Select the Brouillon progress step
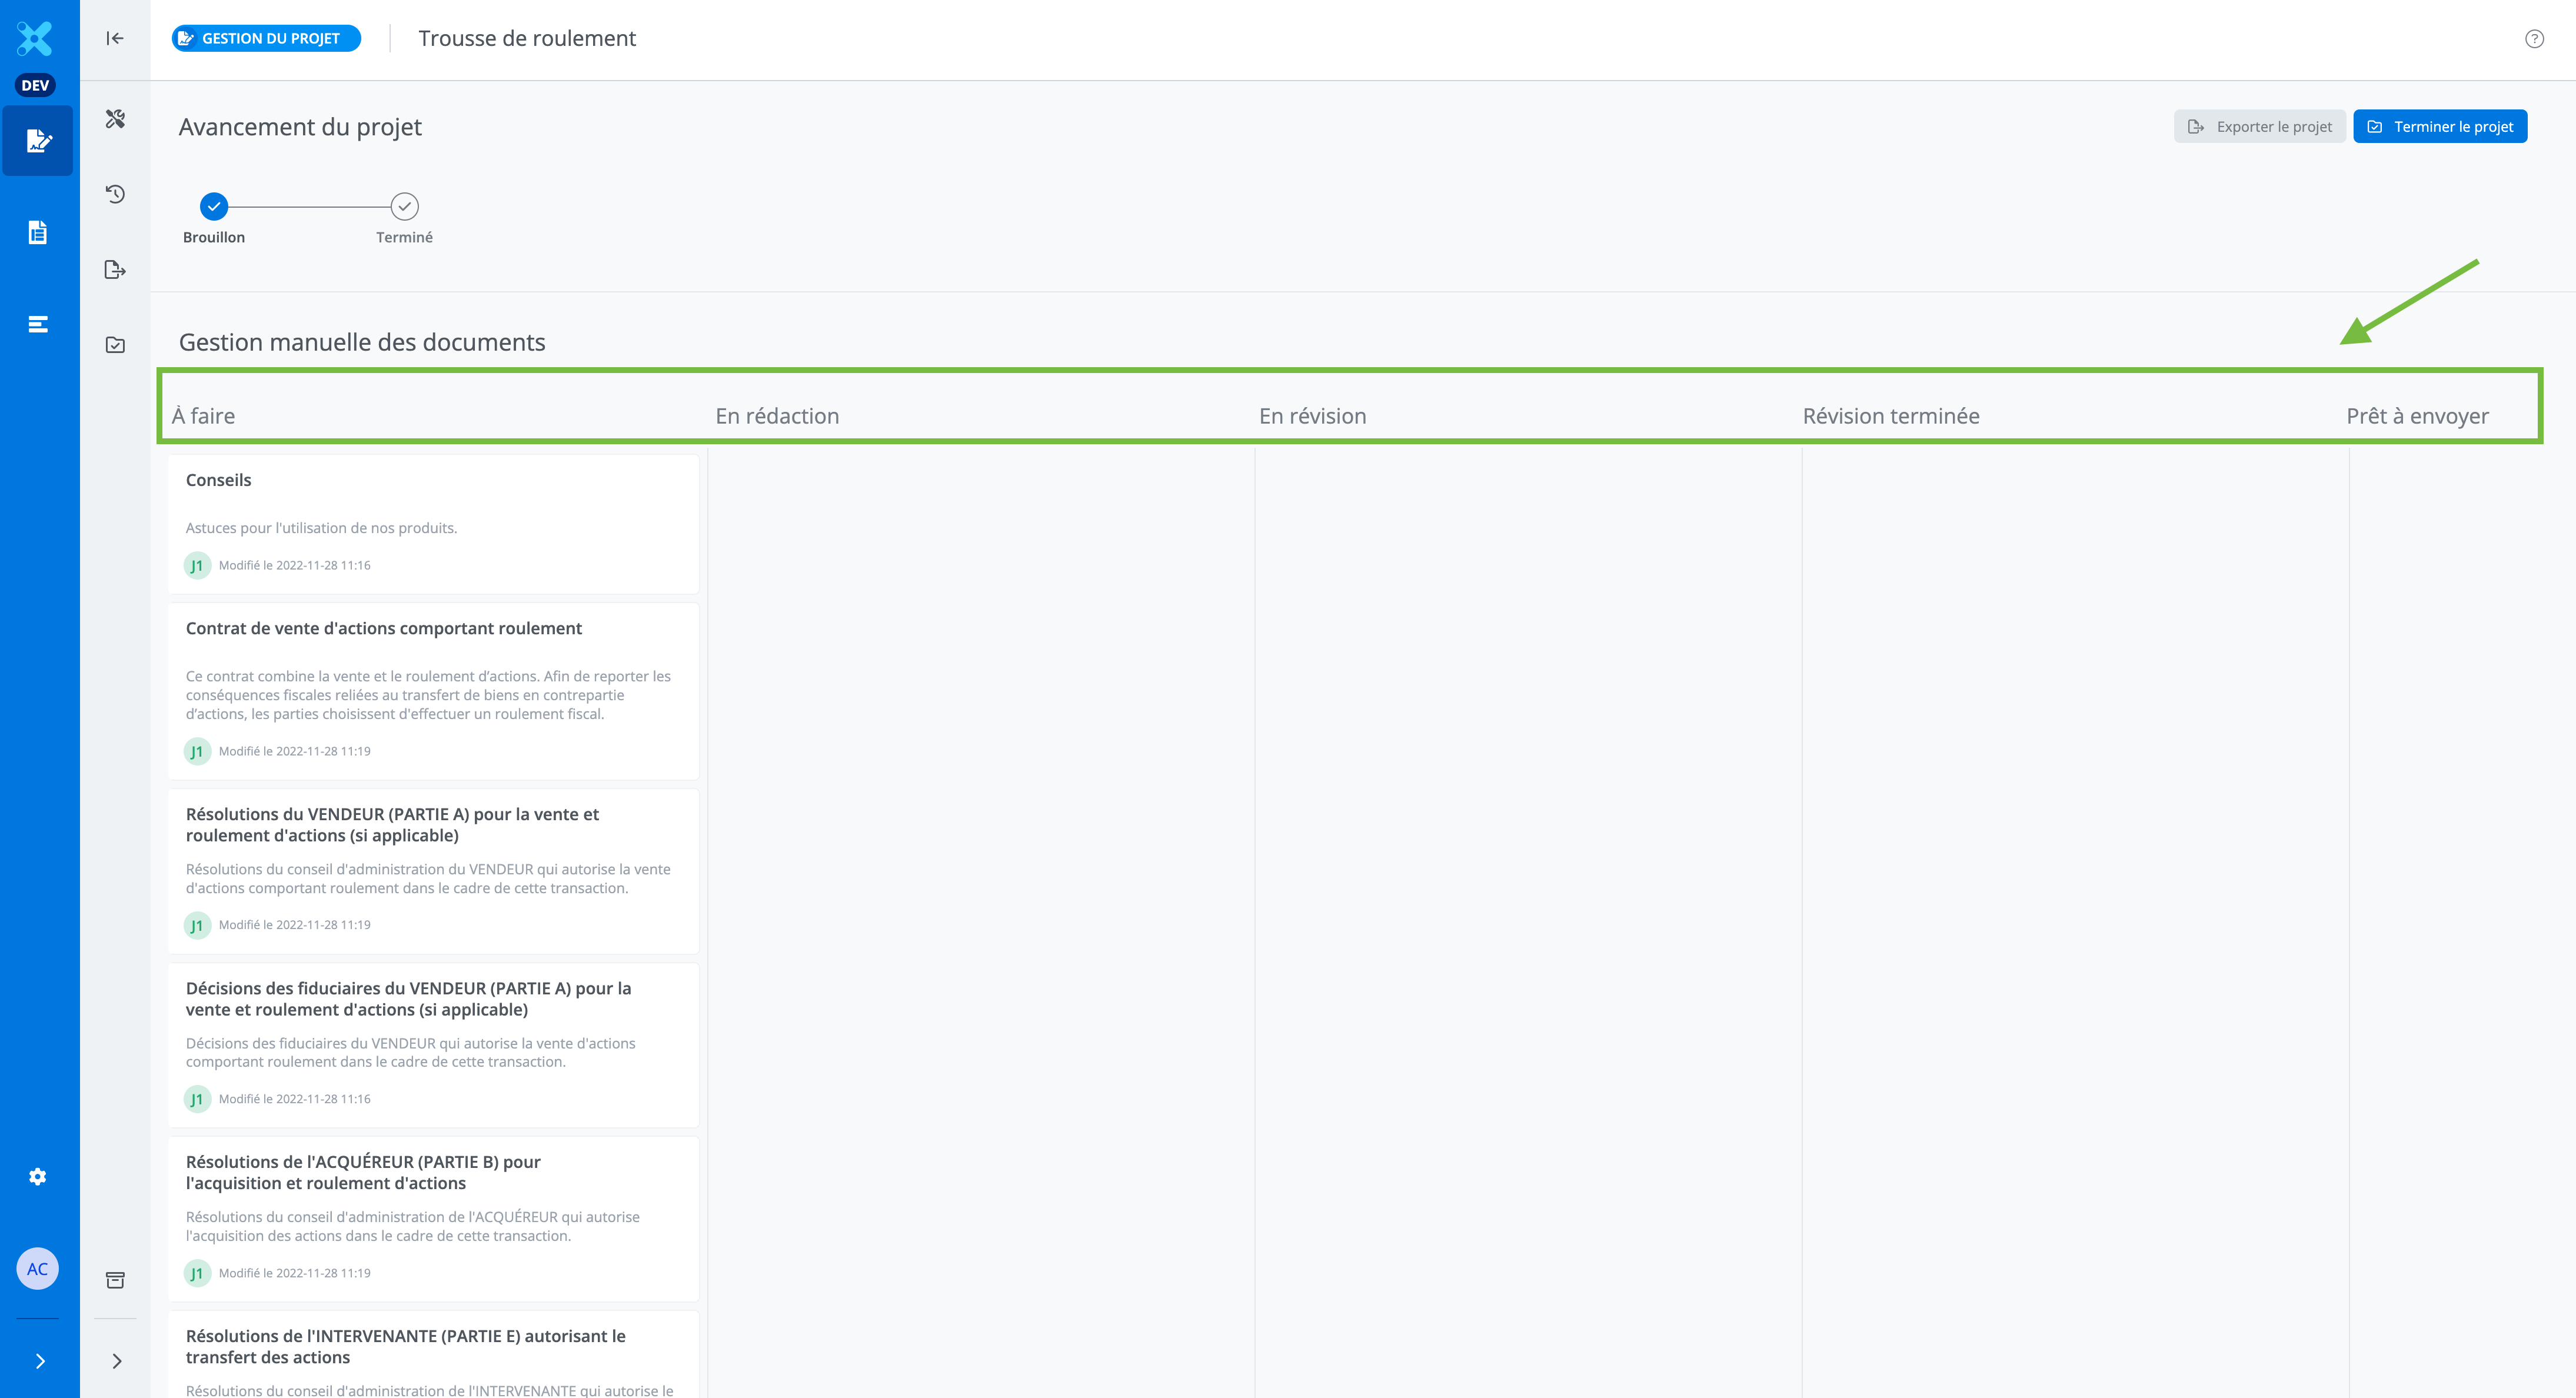Screen dimensions: 2576x1398 pos(214,207)
